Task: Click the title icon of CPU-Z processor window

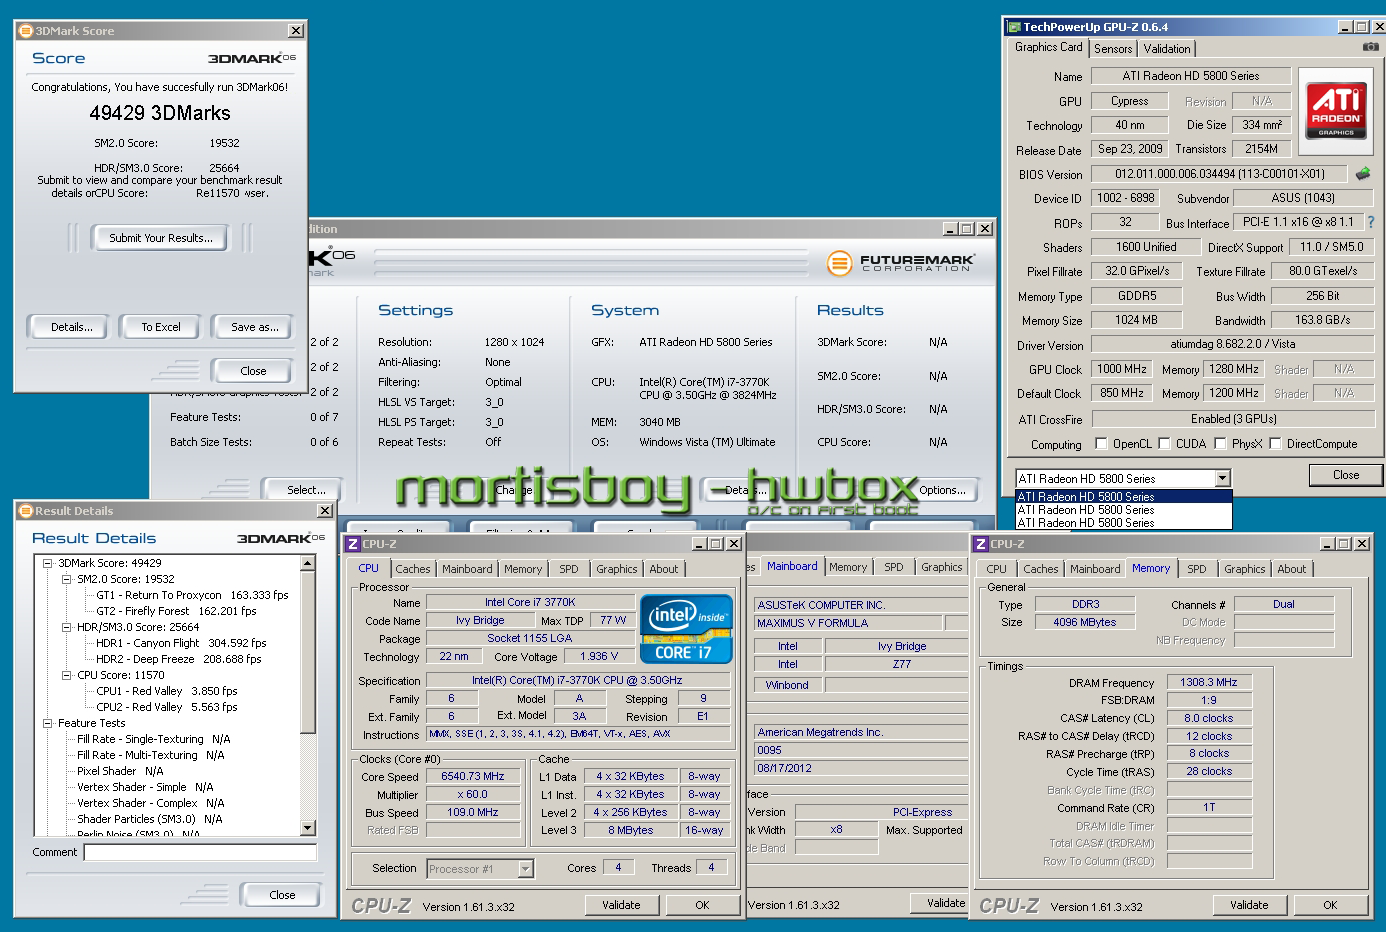Action: pos(352,544)
